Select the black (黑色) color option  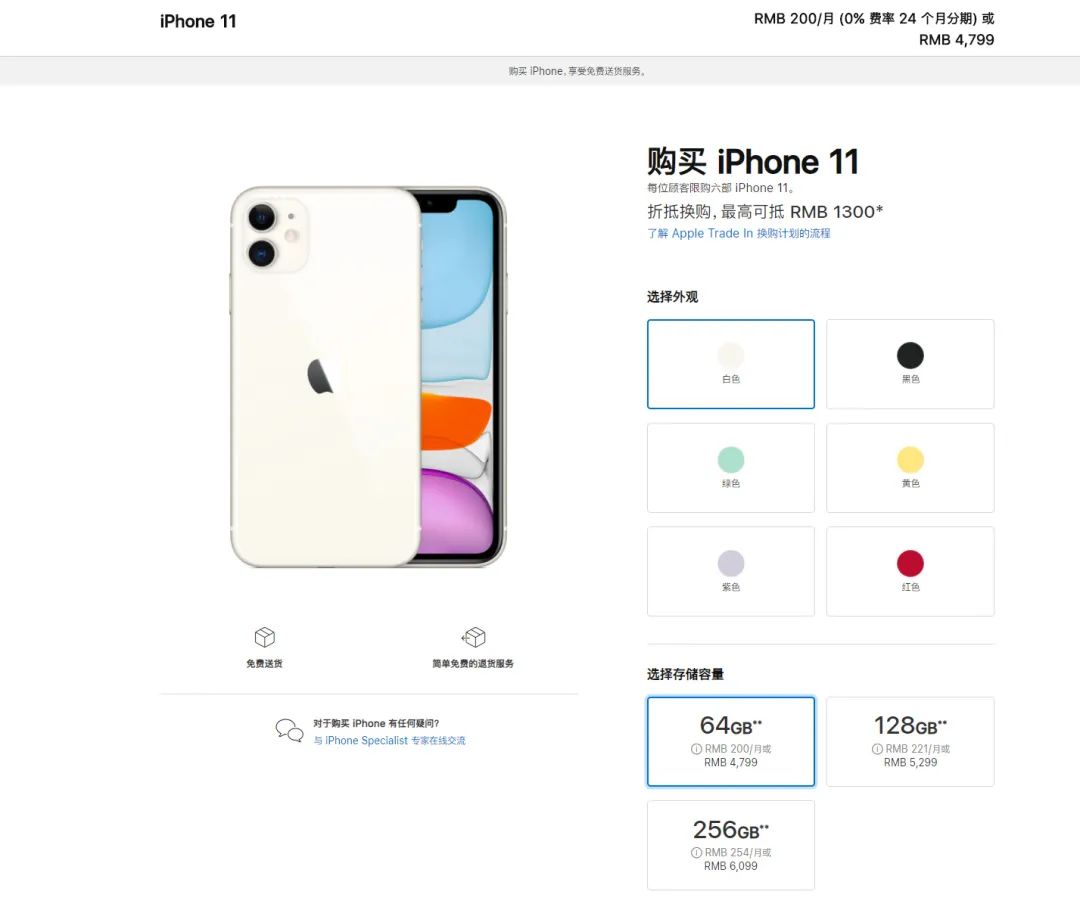click(x=910, y=364)
